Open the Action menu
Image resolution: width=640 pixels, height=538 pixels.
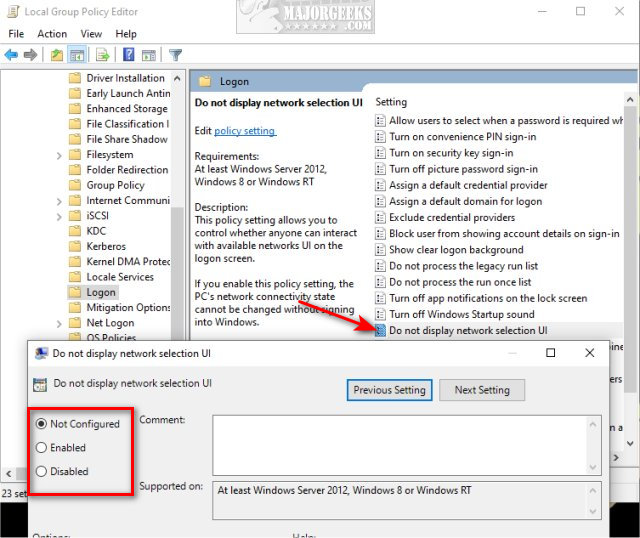[52, 34]
